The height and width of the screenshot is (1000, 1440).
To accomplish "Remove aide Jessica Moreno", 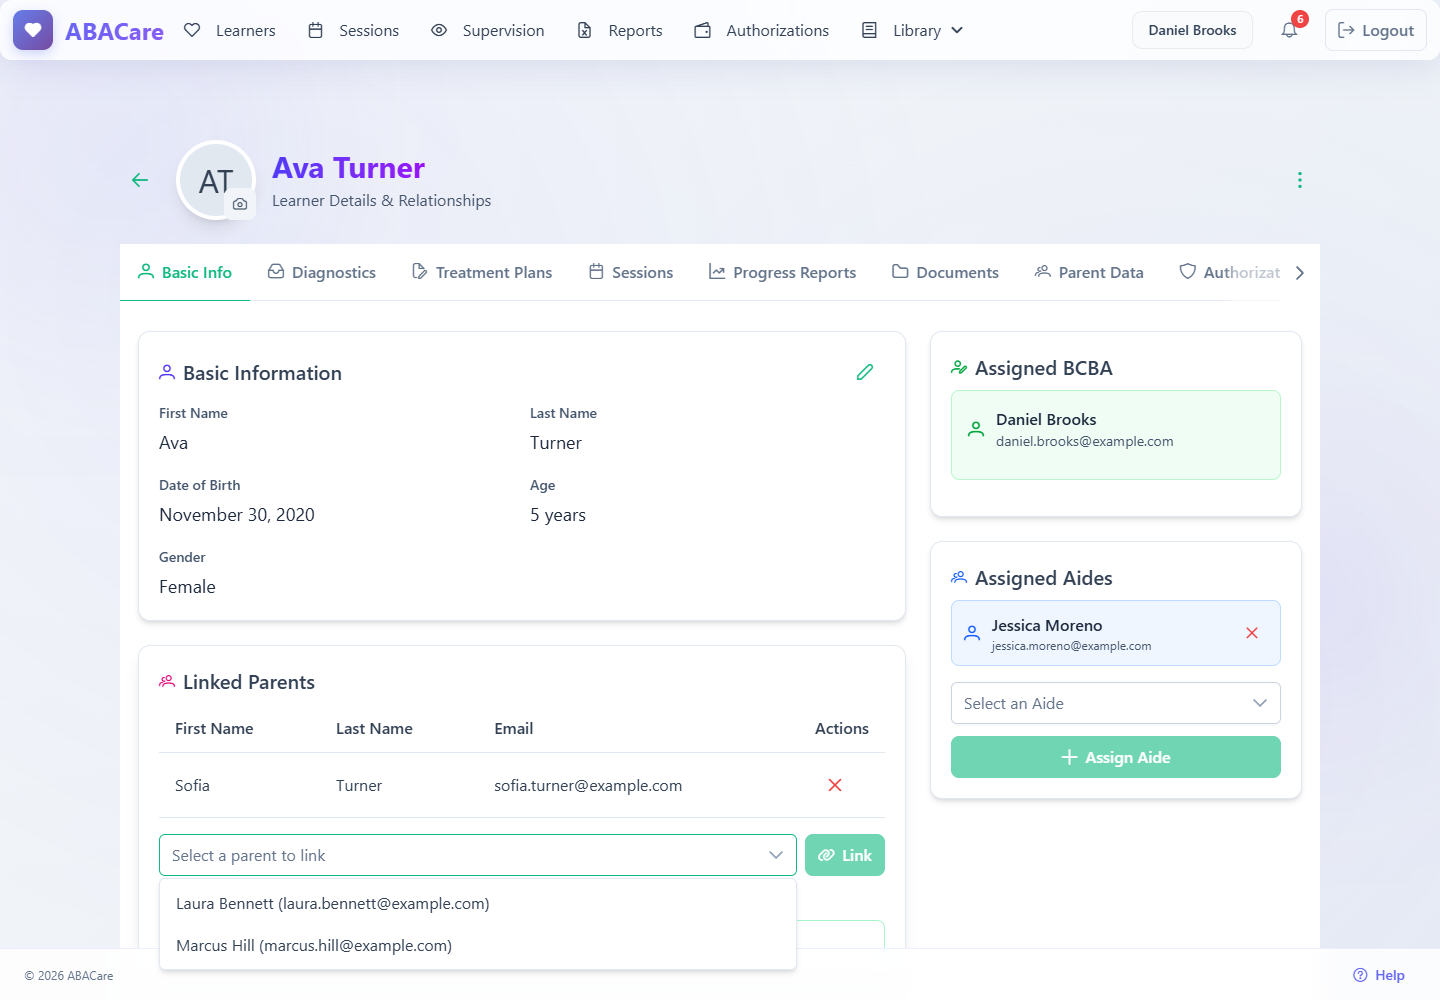I will click(1252, 633).
